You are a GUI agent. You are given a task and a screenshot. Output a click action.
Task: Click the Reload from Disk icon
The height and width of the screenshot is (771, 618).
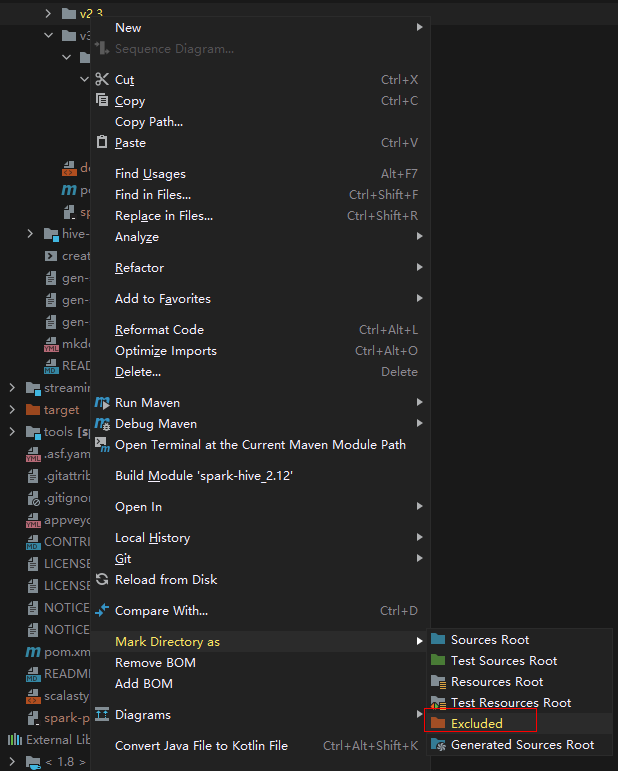pyautogui.click(x=101, y=579)
